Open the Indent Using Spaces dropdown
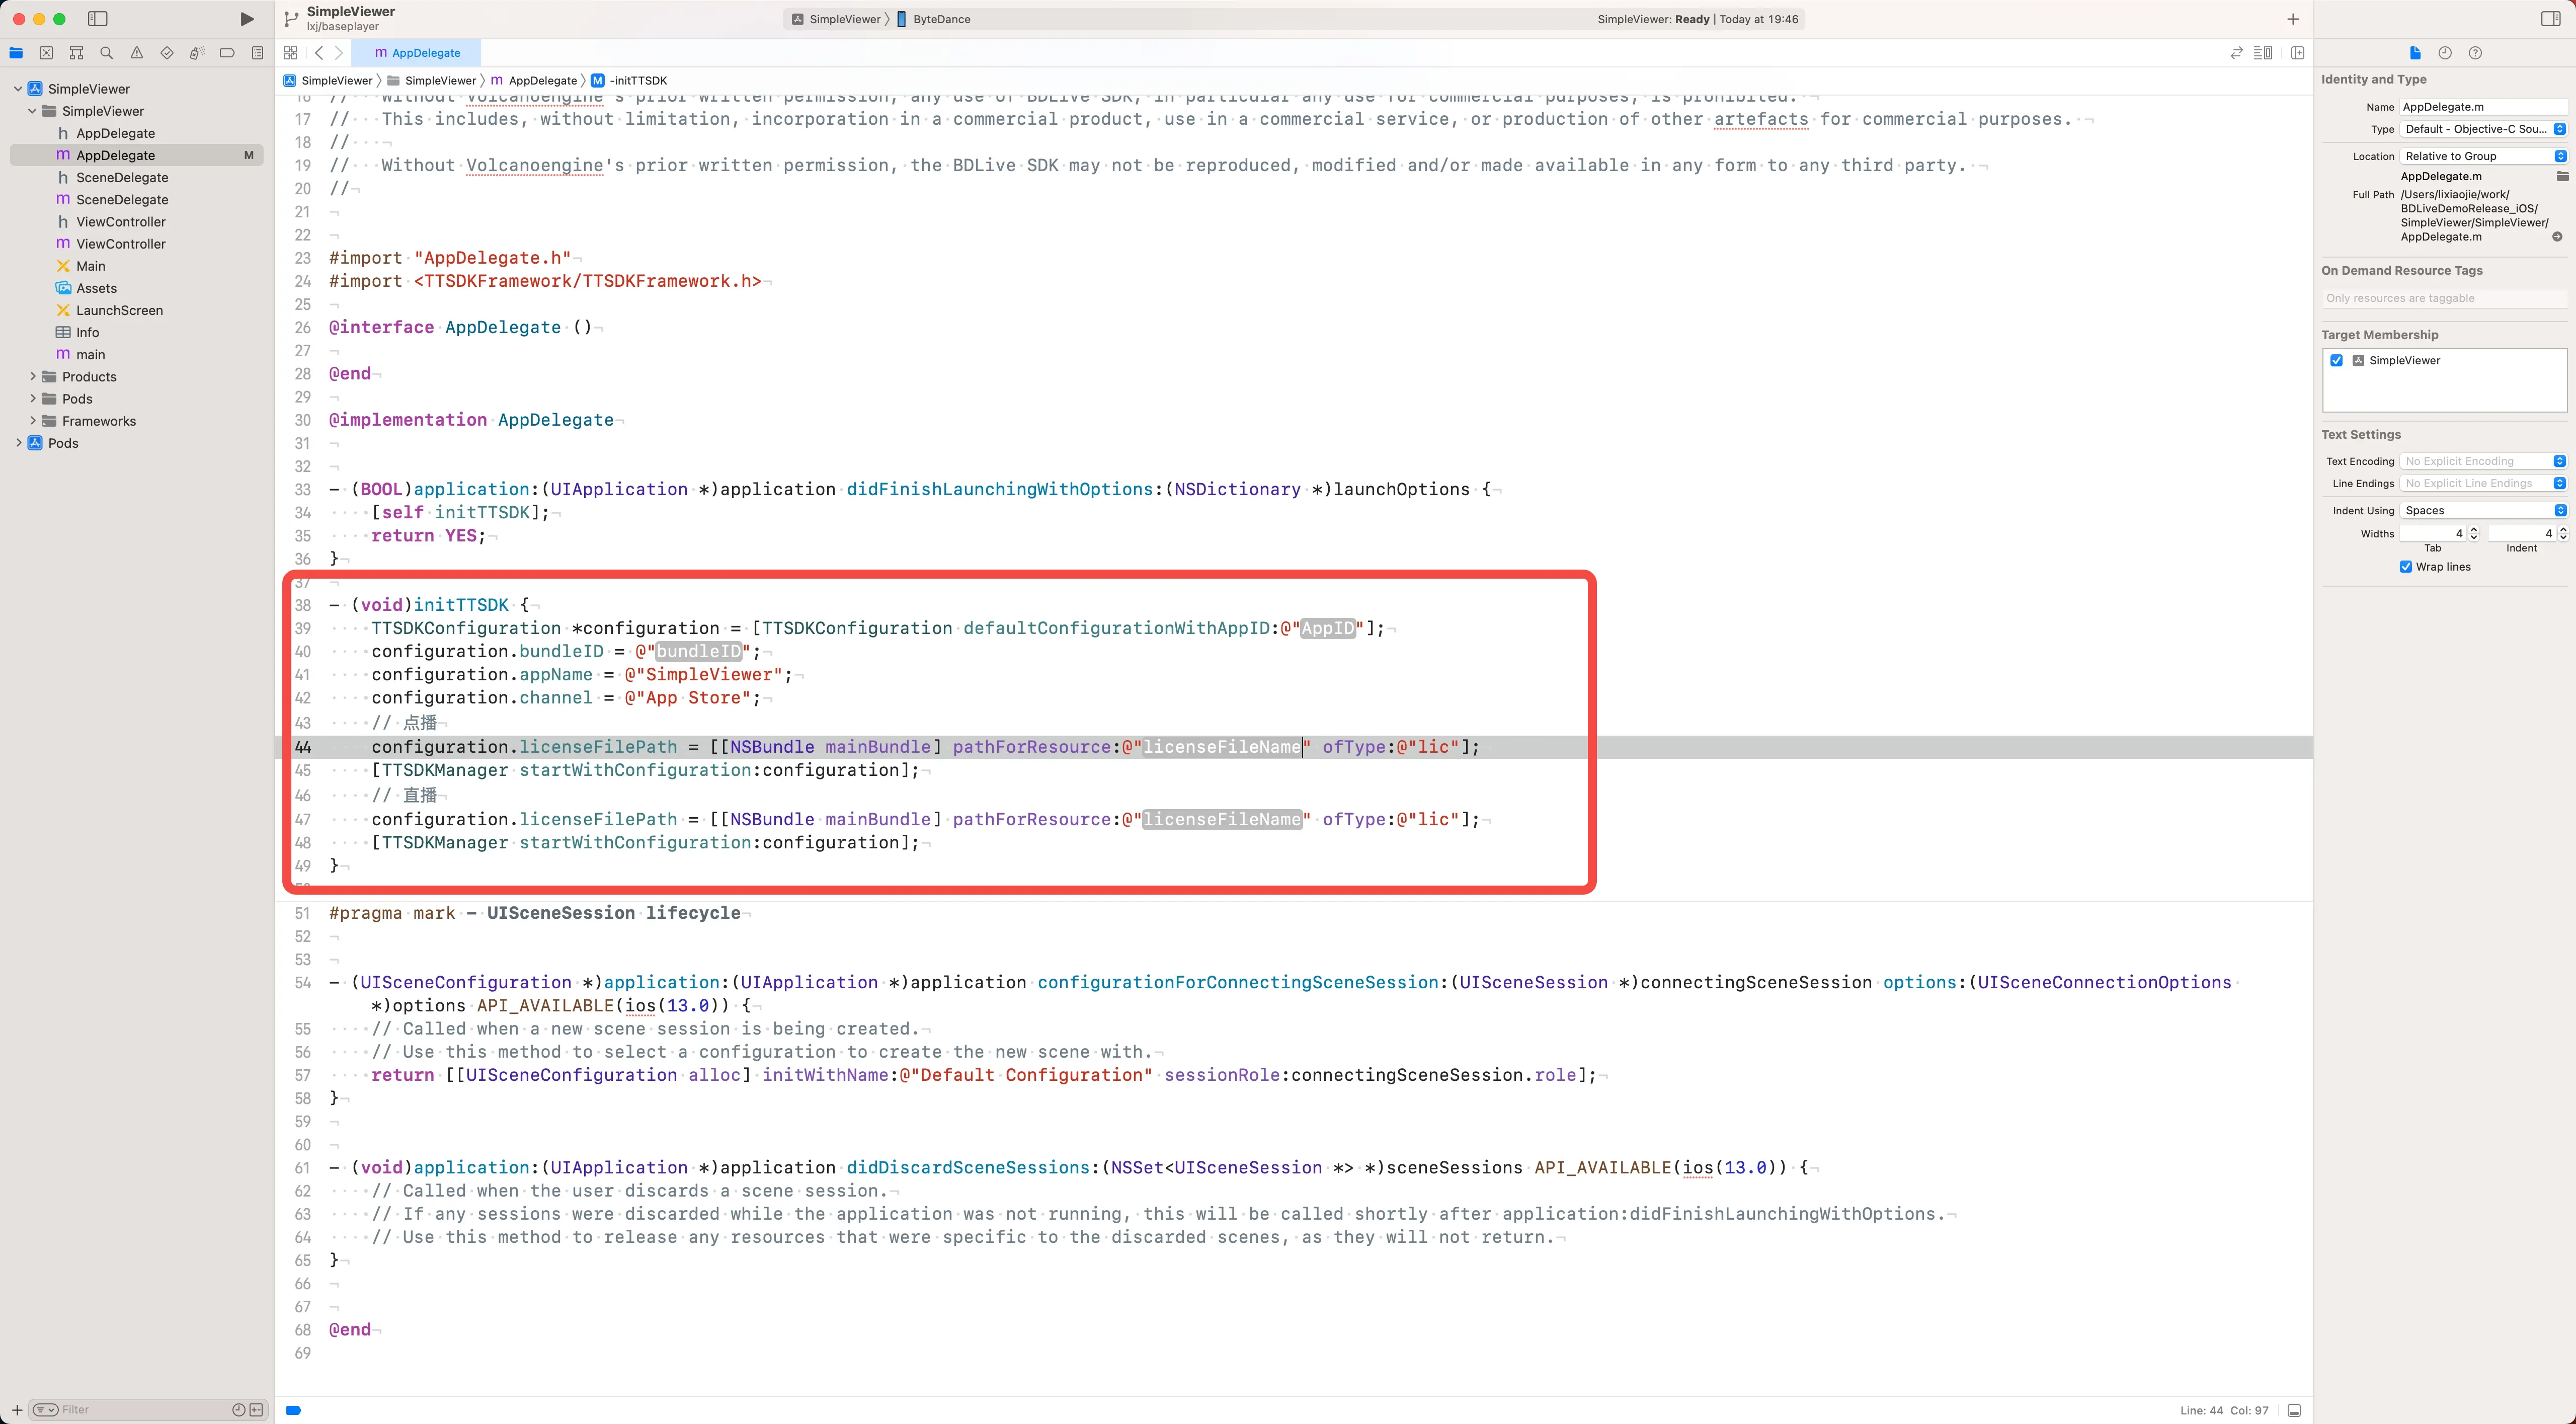Screen dimensions: 2576x1424 (2484, 510)
